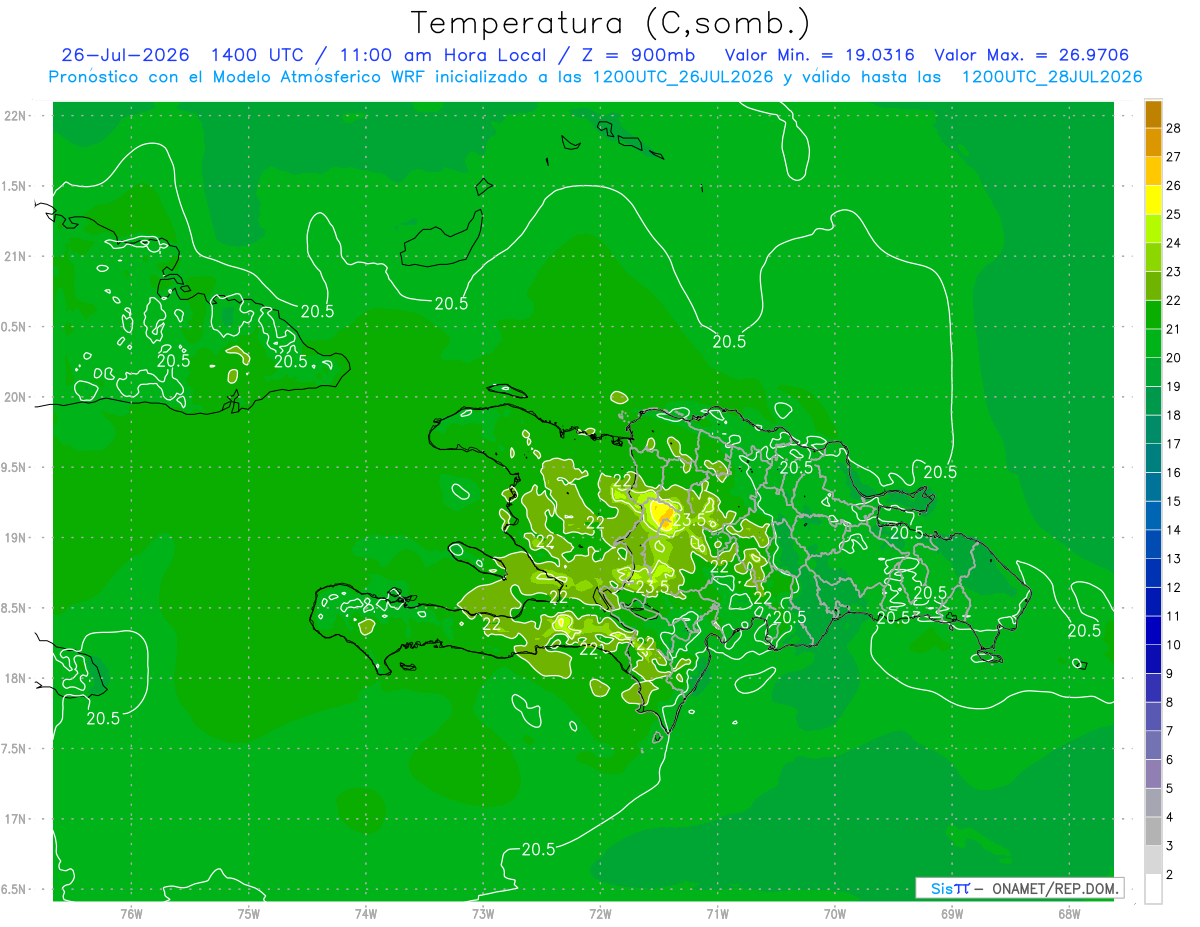The image size is (1200, 927).
Task: Click the "23.5" contour label beside the orange hotspot
Action: tap(689, 520)
